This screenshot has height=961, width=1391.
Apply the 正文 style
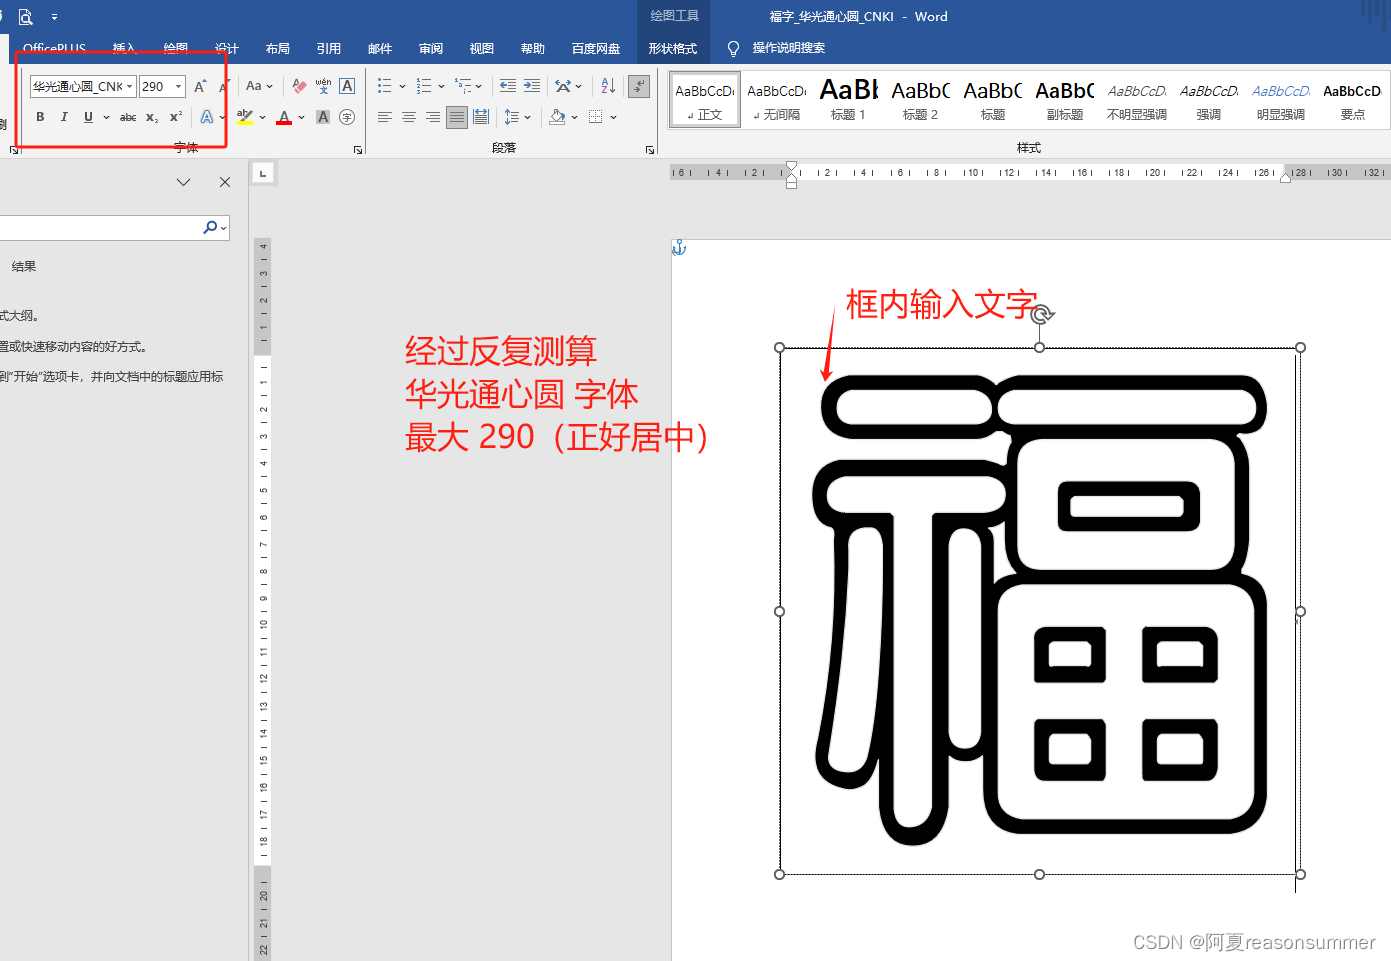[705, 100]
